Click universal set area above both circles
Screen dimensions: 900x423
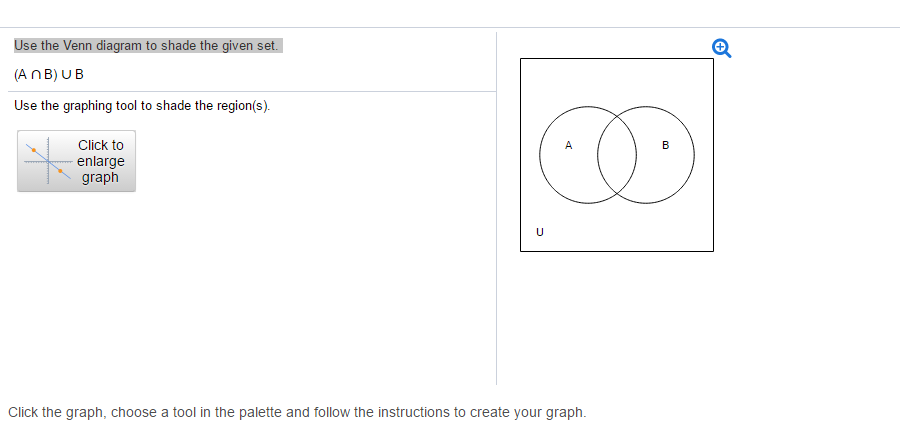(x=616, y=80)
